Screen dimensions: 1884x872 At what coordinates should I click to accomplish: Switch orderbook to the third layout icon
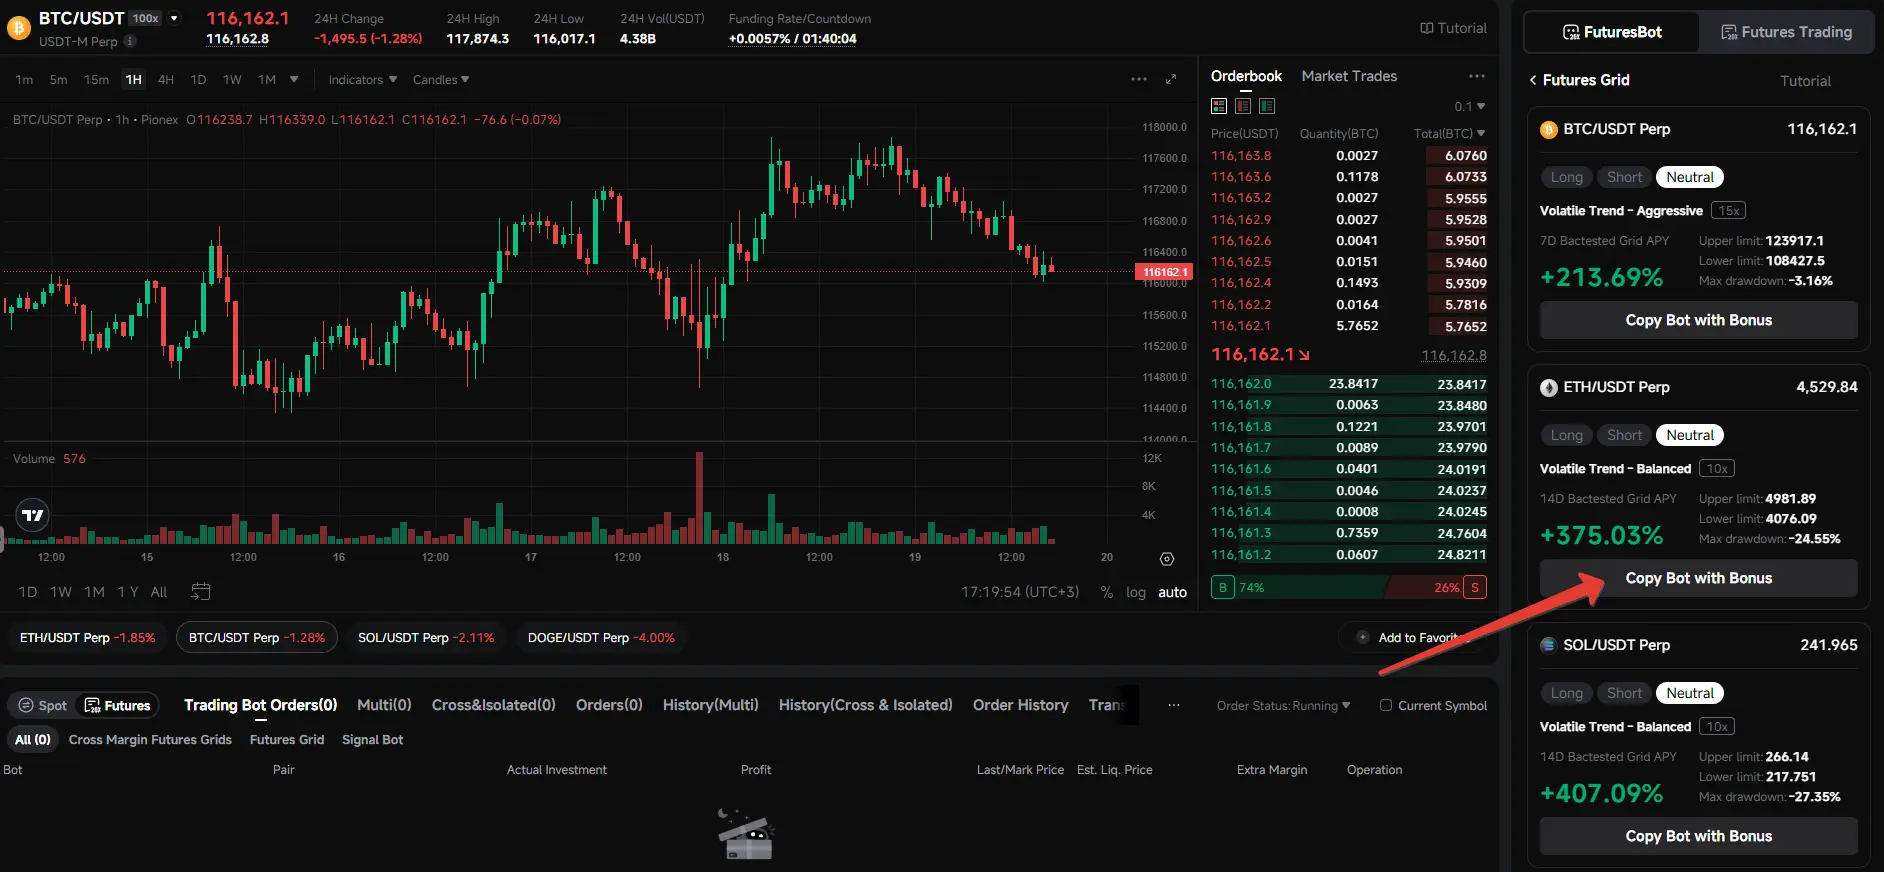(x=1267, y=106)
